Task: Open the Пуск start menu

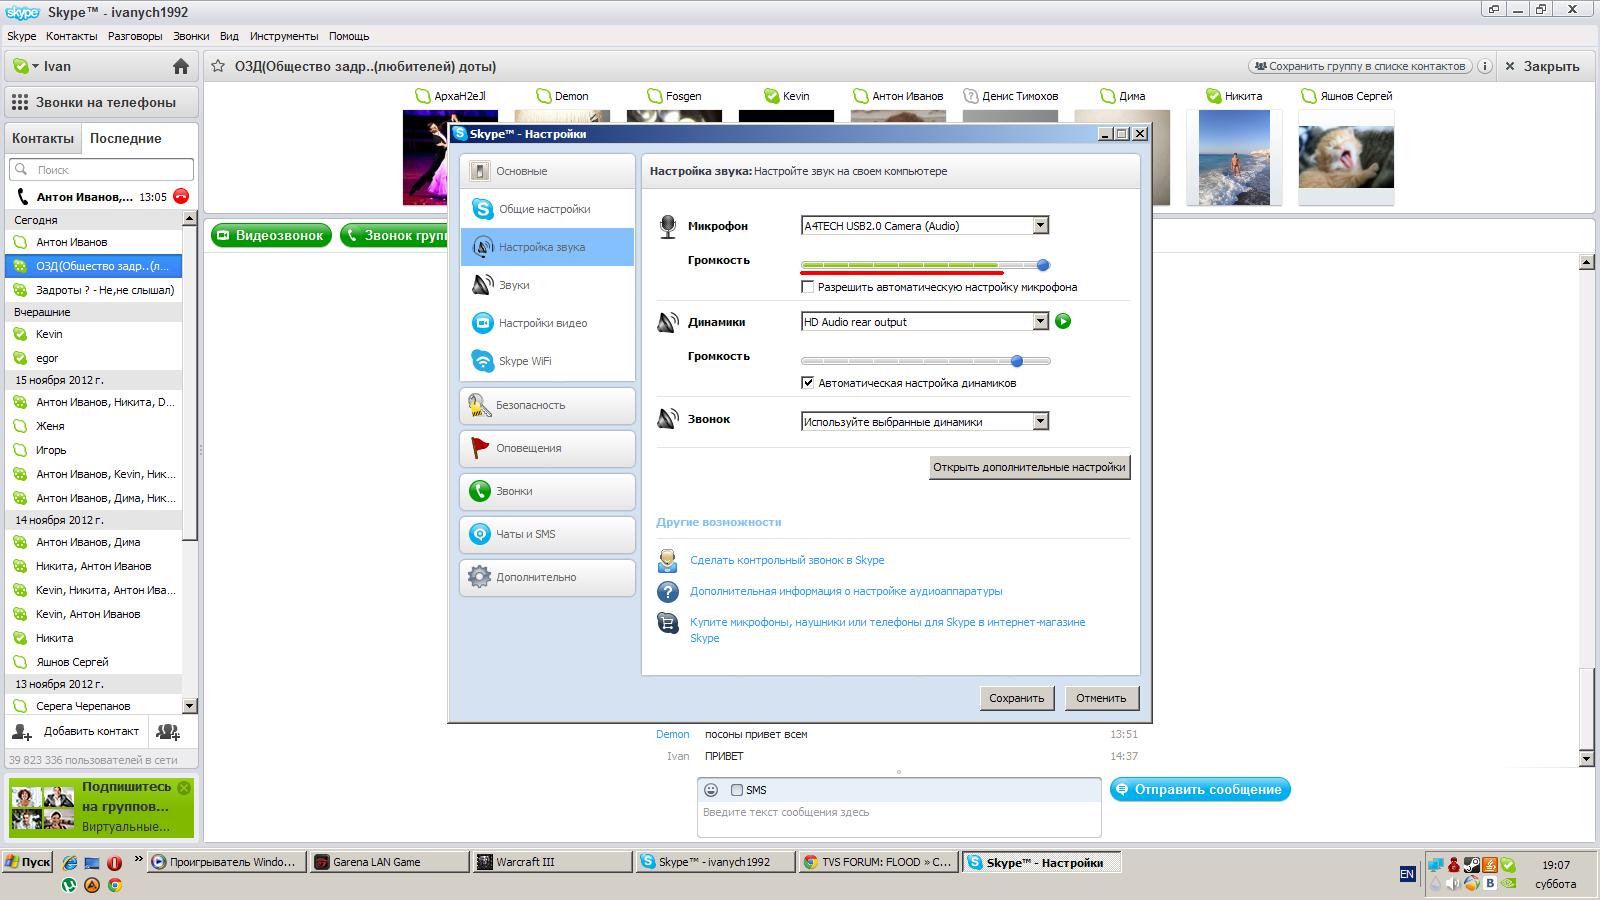Action: coord(27,862)
